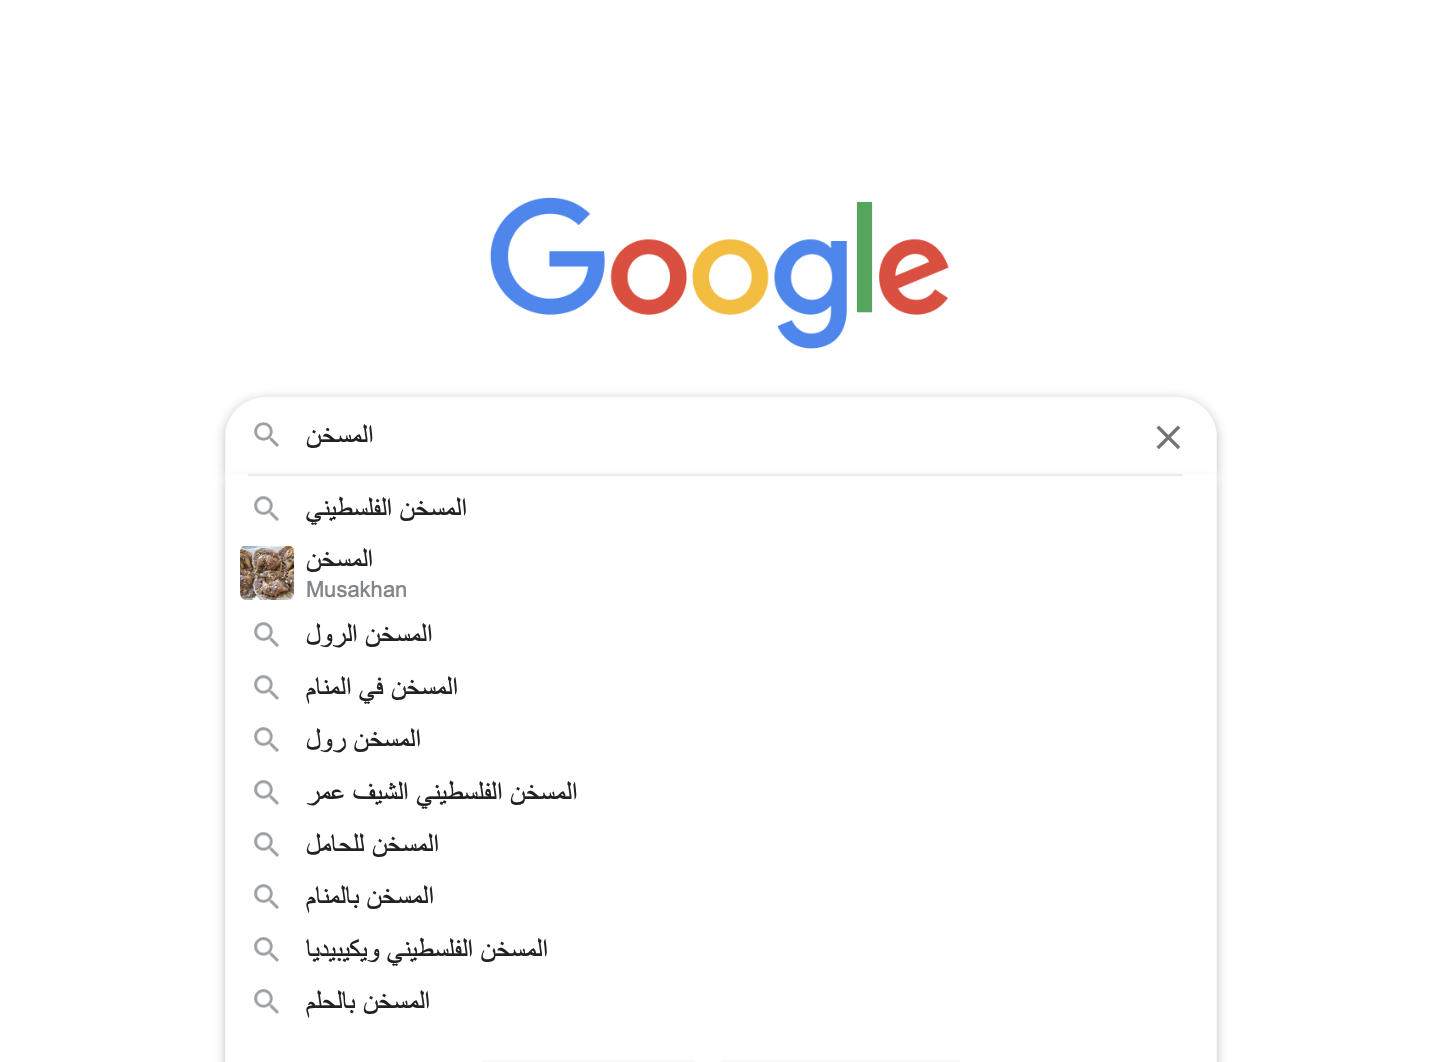Click search icon beside المسخن الفلسطيني suggestion
The width and height of the screenshot is (1446, 1062).
(x=266, y=509)
